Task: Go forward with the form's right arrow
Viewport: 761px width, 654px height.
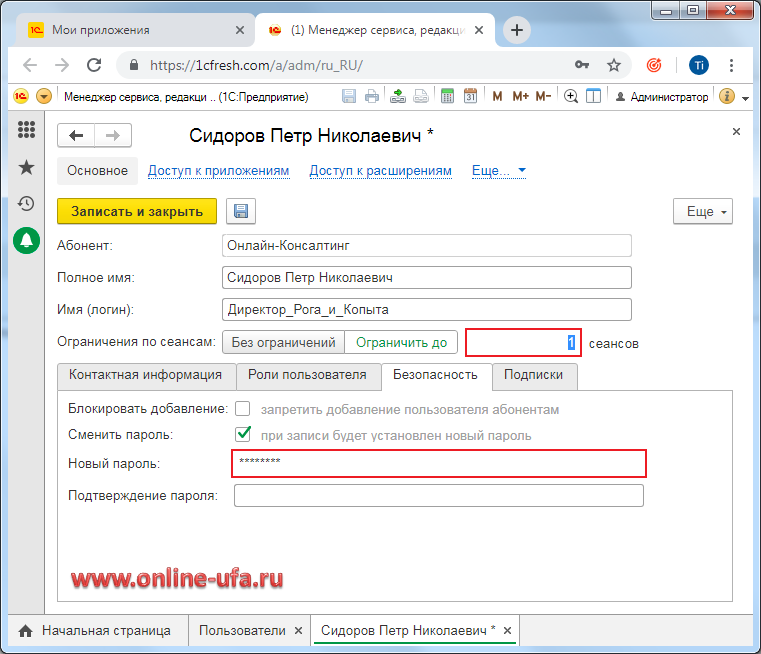Action: pos(113,135)
